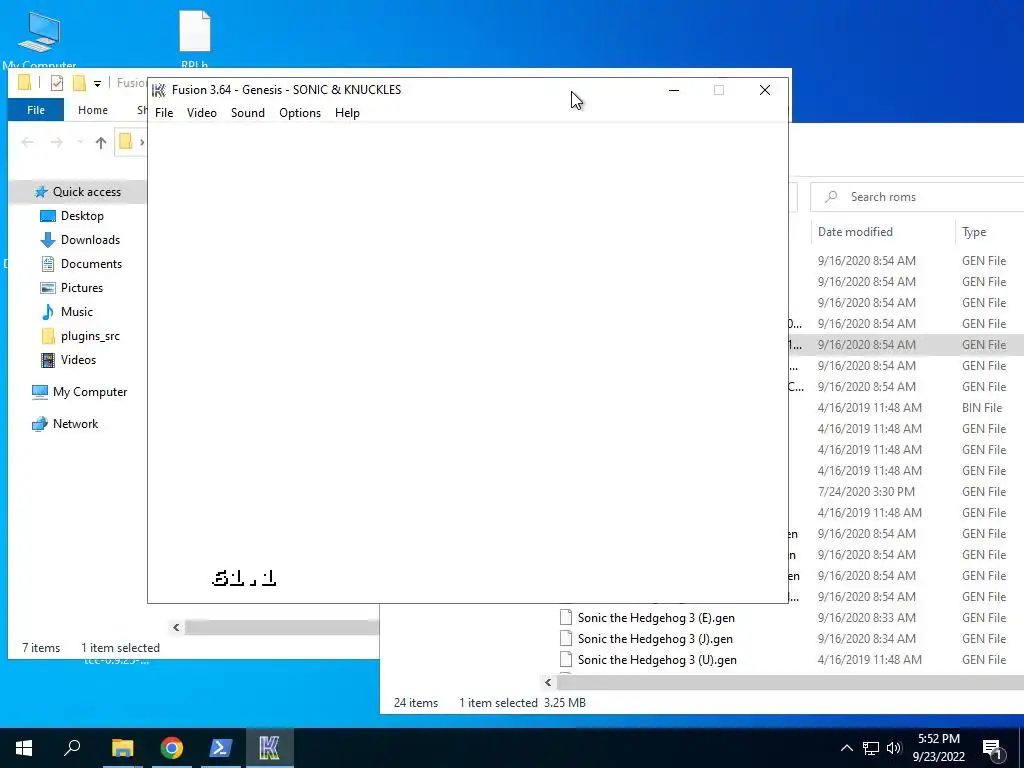Open the Help menu in Fusion

click(x=347, y=113)
